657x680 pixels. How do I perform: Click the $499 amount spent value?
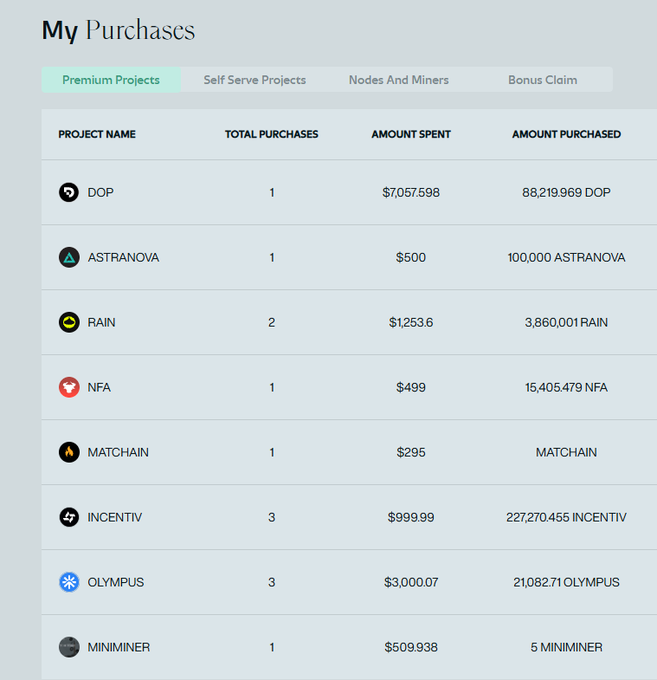coord(411,387)
